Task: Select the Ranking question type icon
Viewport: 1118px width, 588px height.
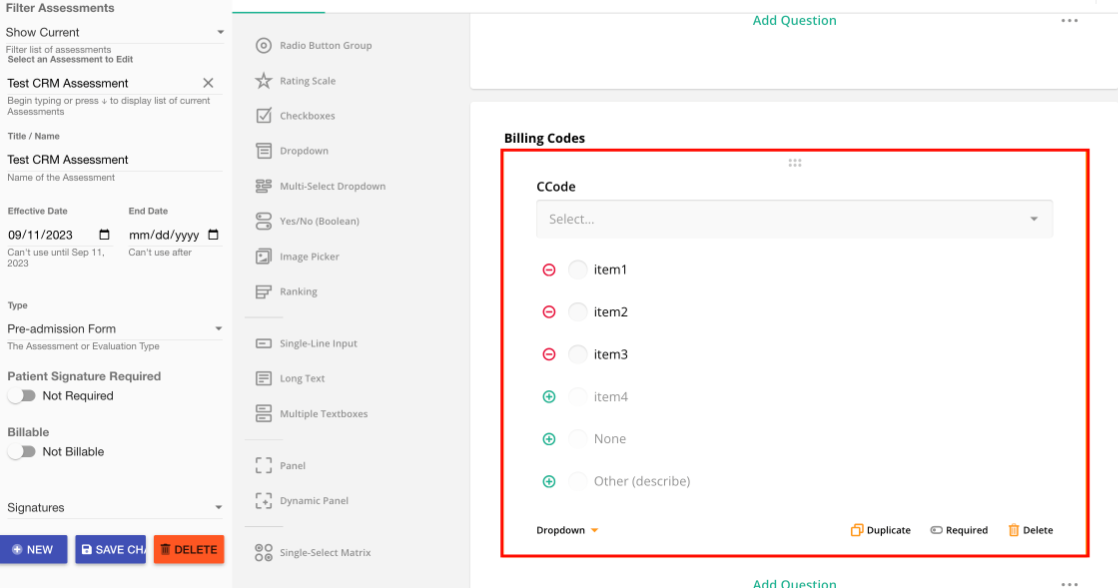Action: 263,292
